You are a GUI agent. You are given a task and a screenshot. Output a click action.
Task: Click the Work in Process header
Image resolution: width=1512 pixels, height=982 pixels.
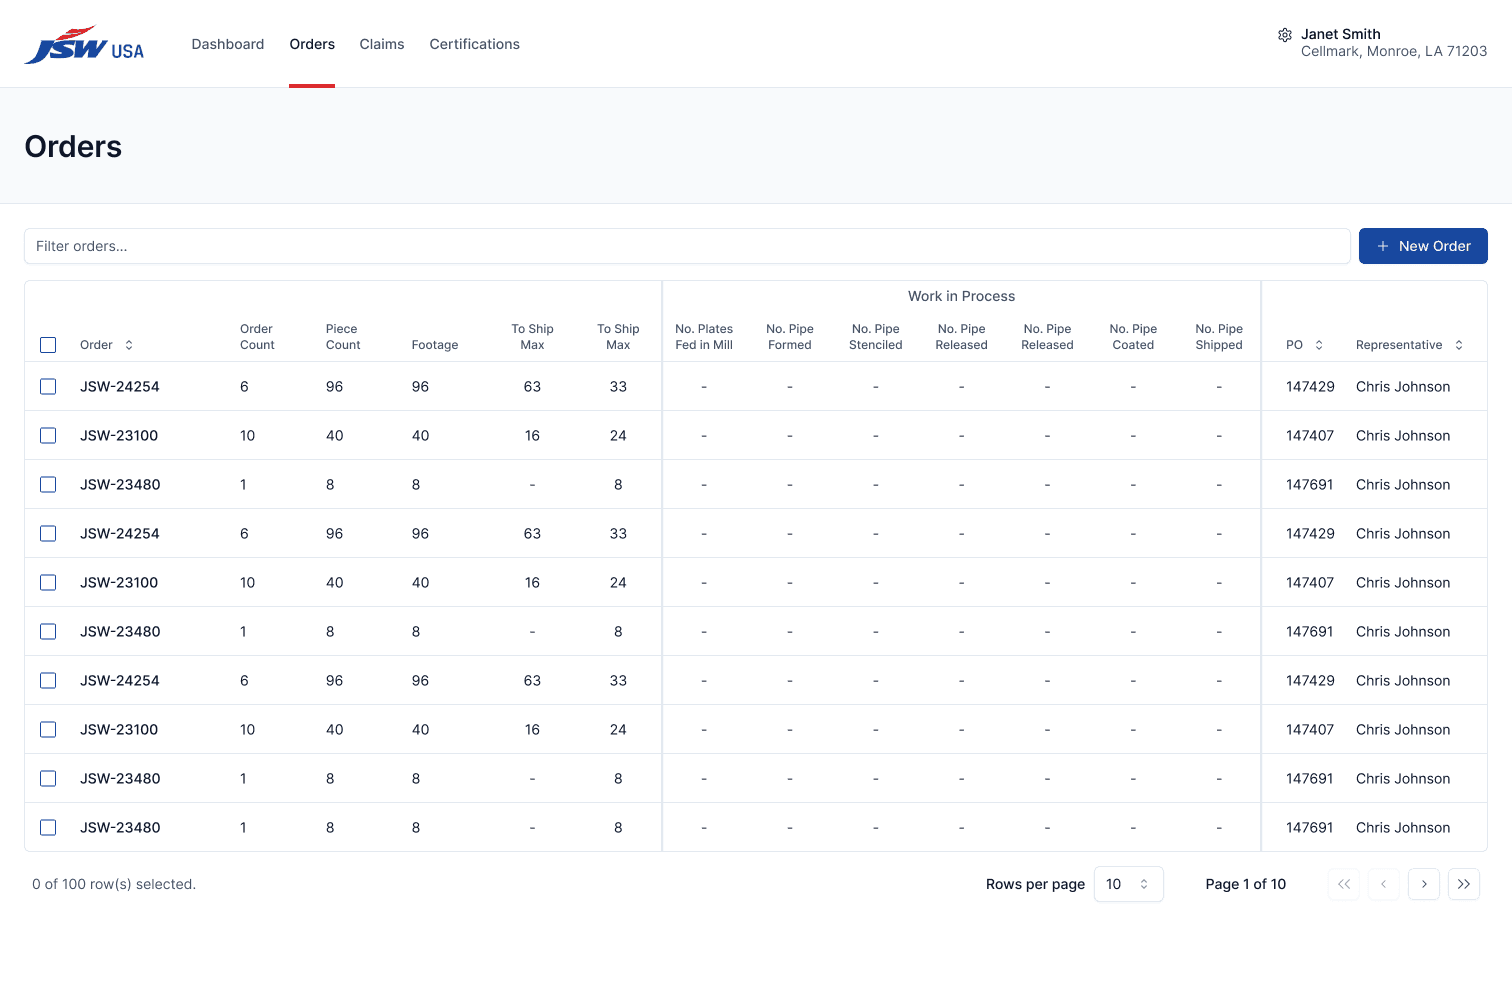pyautogui.click(x=961, y=296)
